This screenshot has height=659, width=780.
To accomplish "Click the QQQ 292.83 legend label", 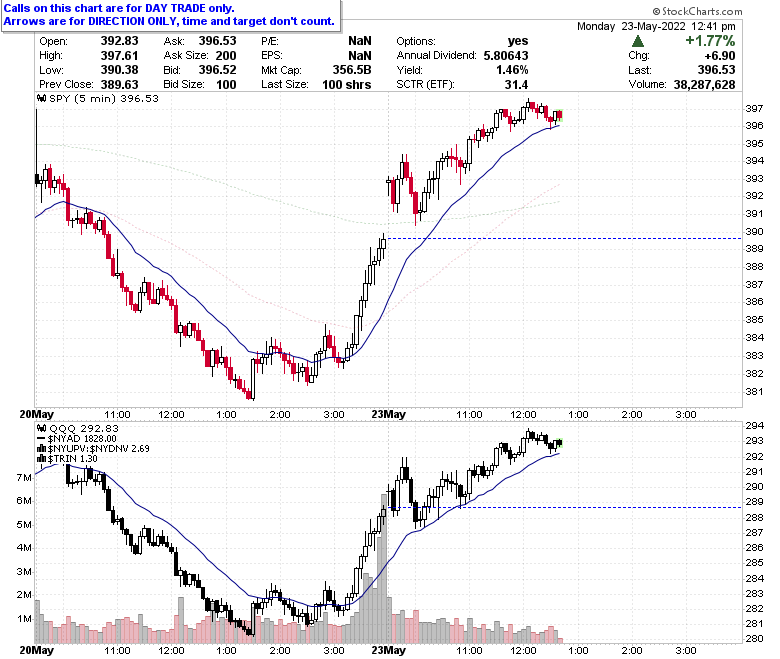I will click(84, 428).
